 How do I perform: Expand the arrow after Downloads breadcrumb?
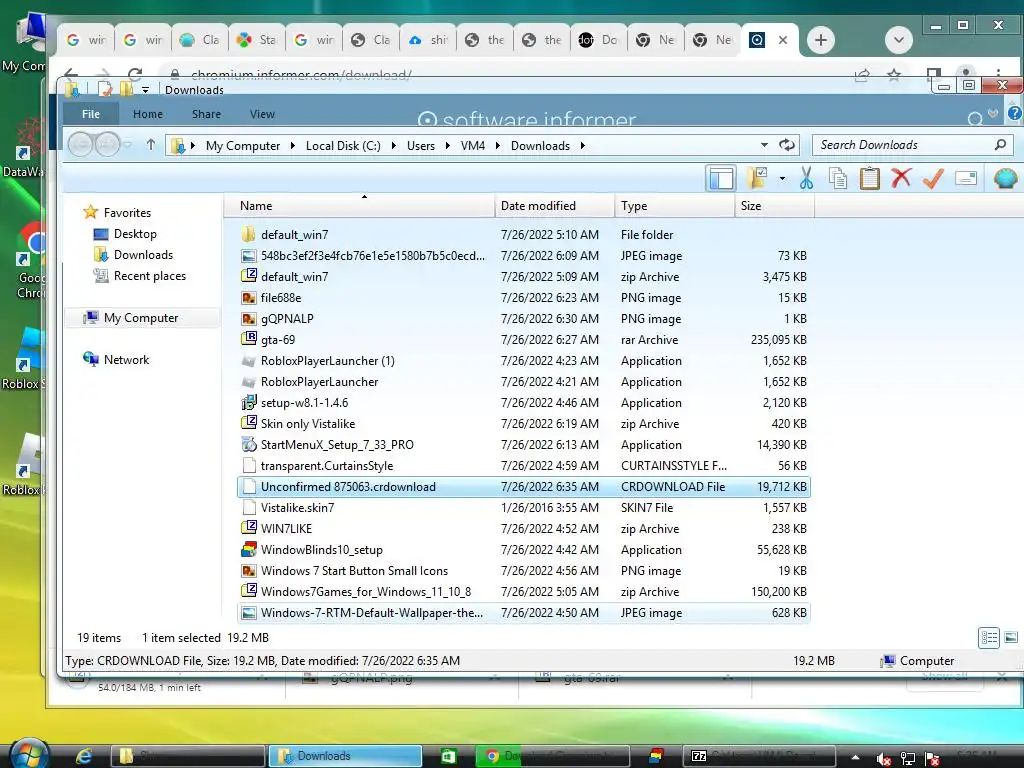click(583, 146)
